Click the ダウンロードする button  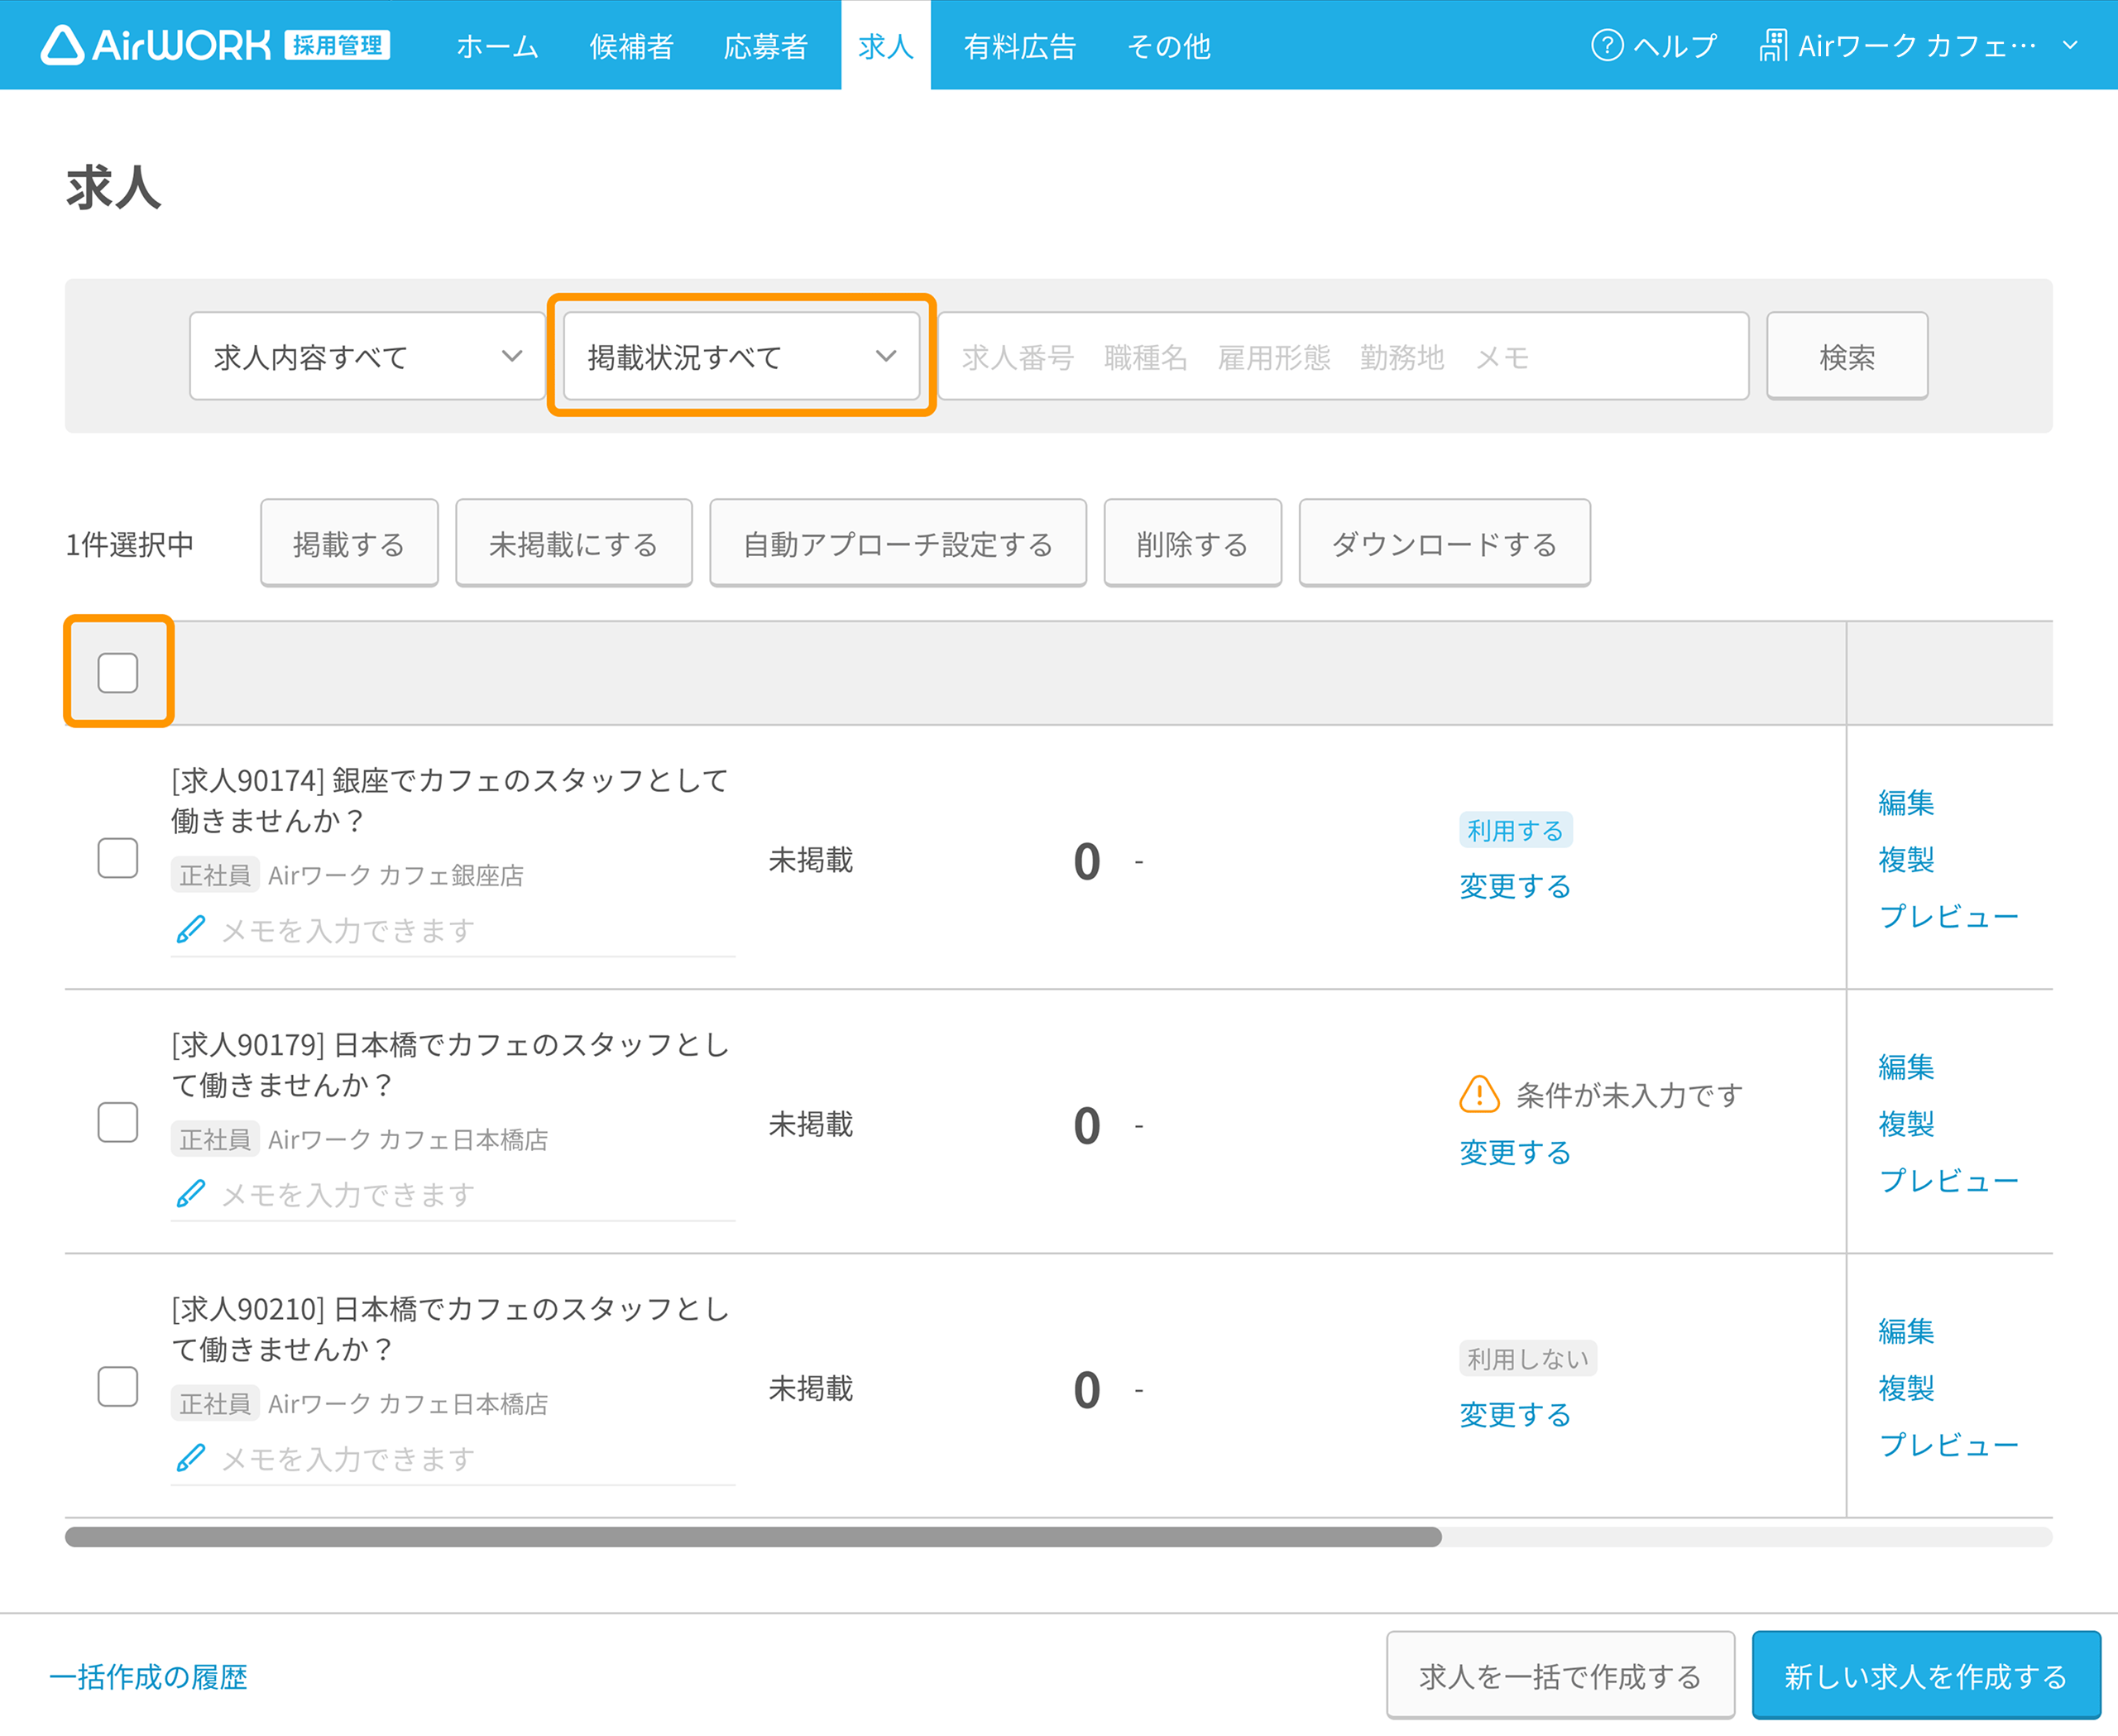[x=1445, y=543]
